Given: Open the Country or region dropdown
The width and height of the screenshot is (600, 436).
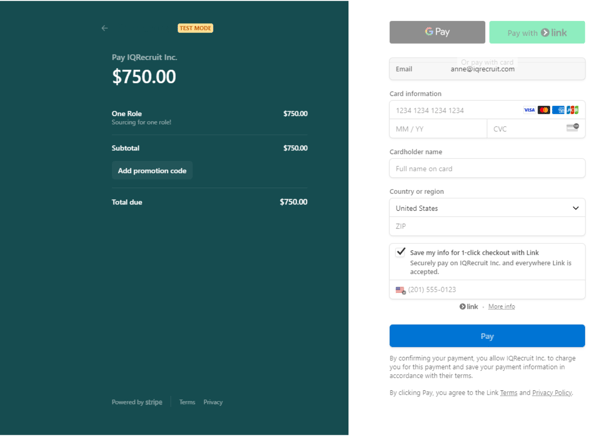Looking at the screenshot, I should tap(487, 208).
